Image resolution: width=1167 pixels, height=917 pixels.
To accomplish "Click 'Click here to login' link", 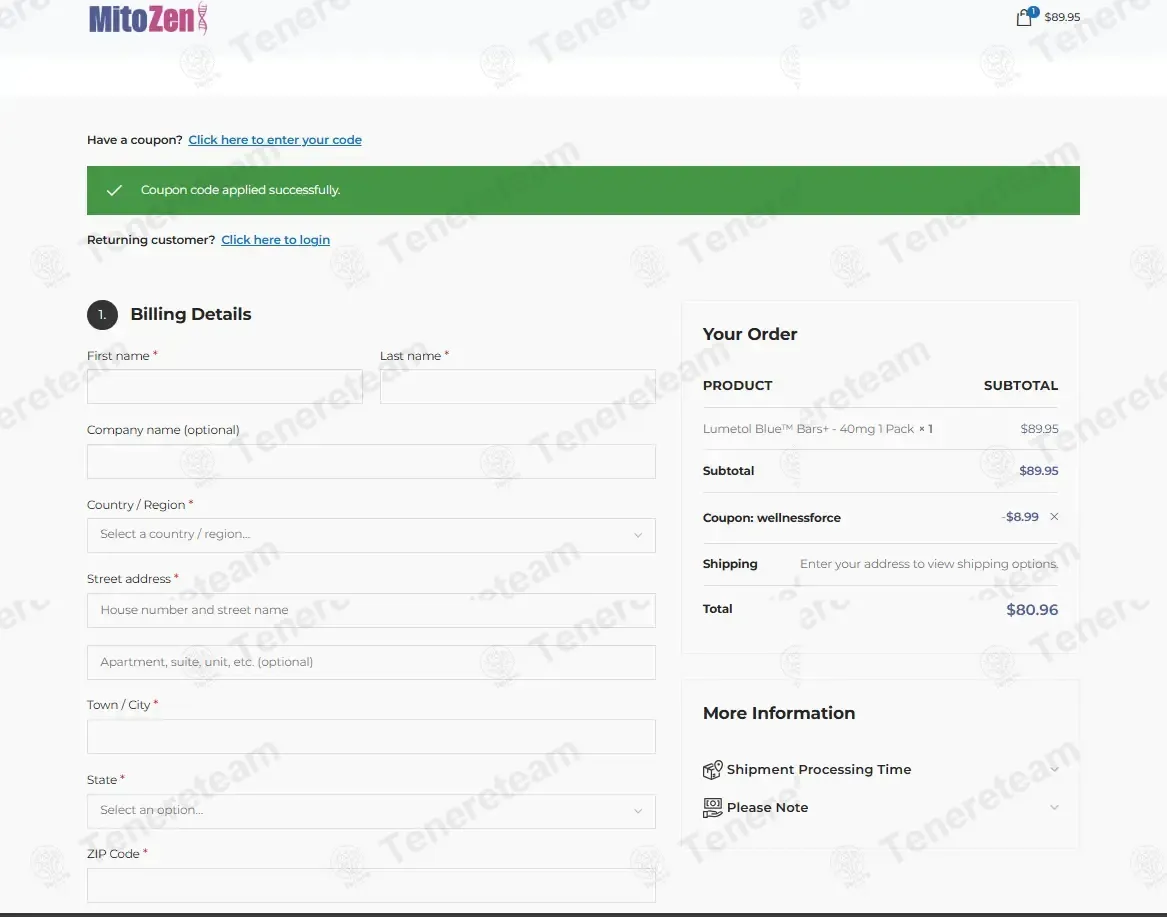I will tap(275, 240).
